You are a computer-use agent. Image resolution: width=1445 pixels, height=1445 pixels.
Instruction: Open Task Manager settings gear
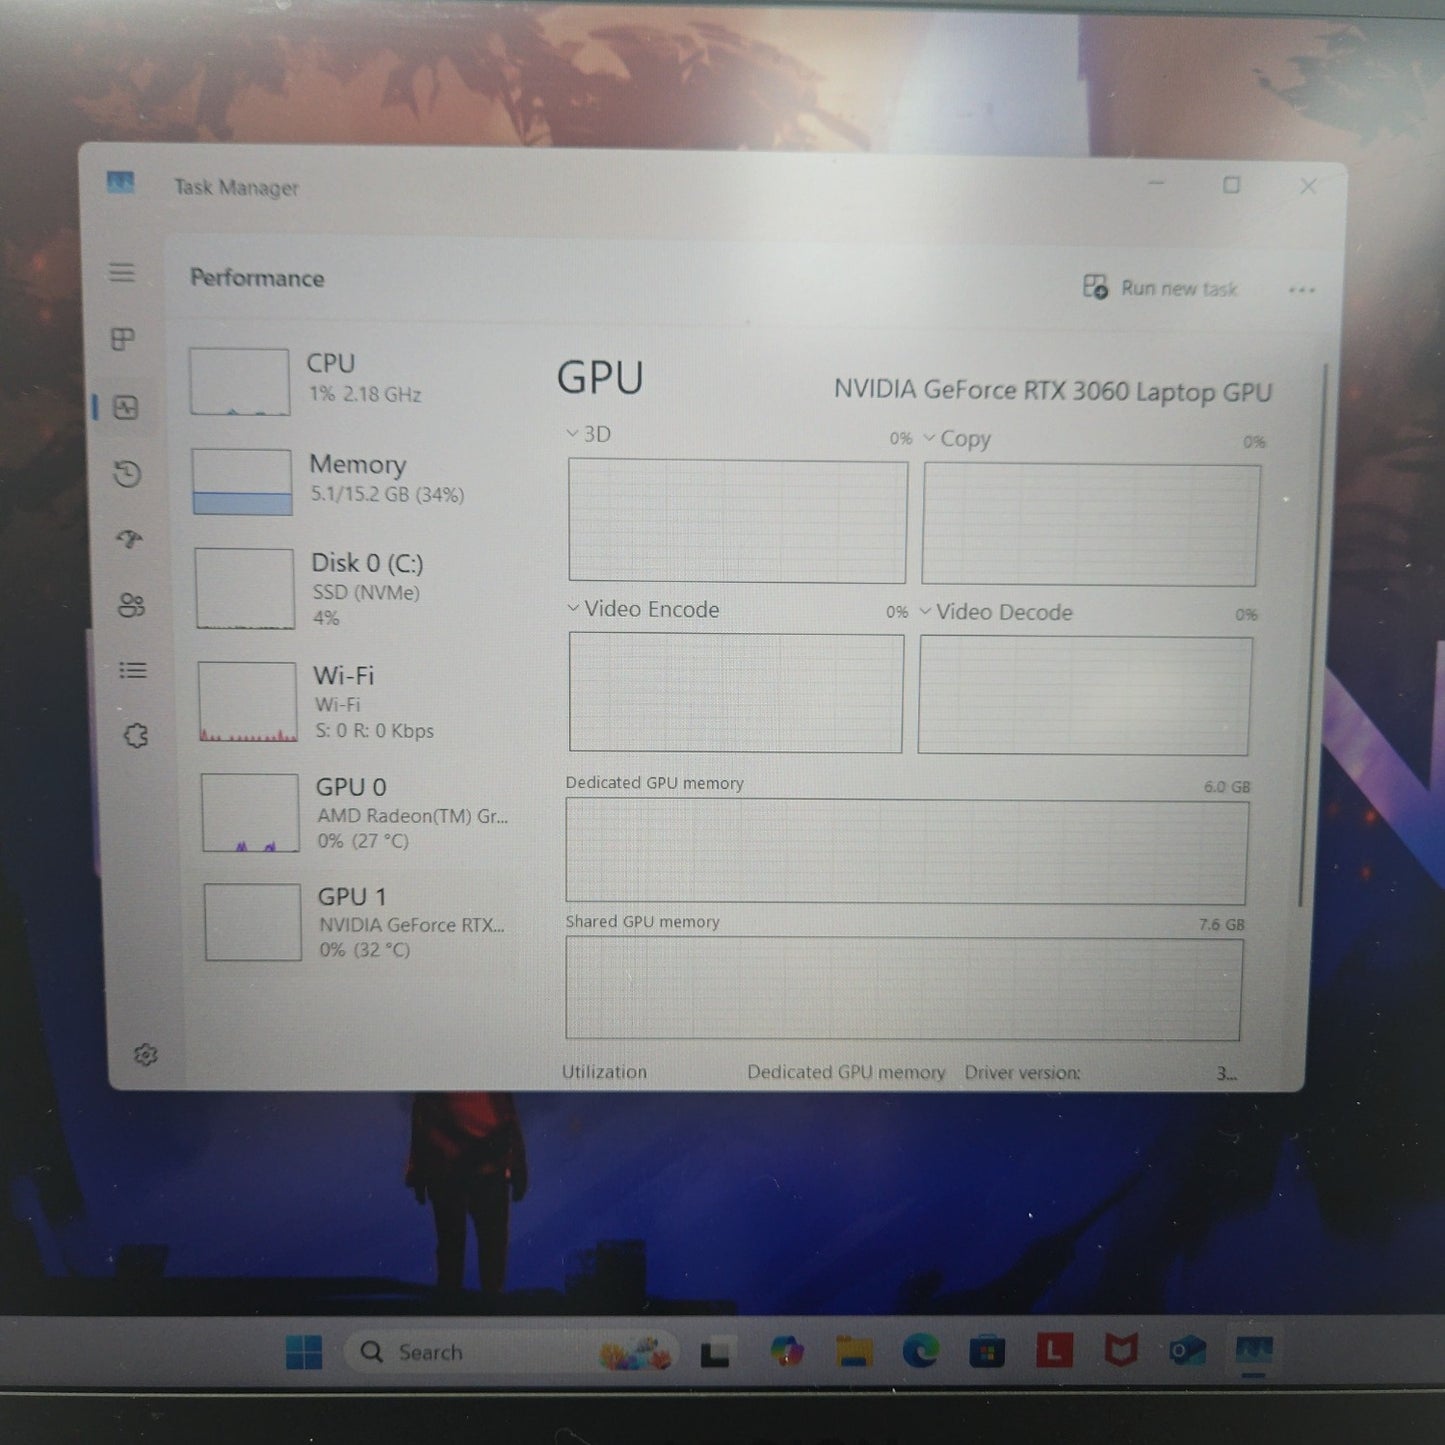146,1055
